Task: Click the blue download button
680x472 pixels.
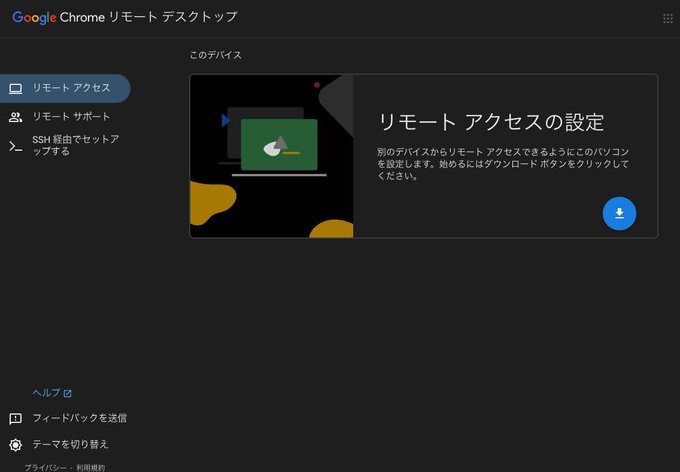Action: click(619, 213)
